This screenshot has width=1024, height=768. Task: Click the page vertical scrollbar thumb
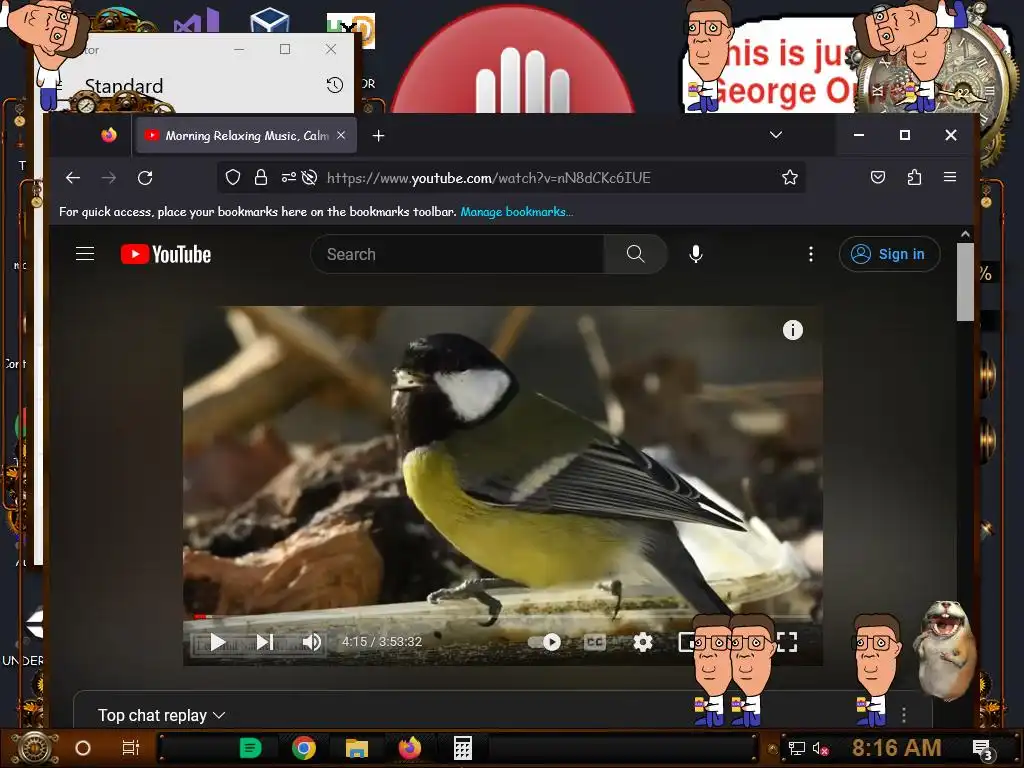click(x=965, y=282)
